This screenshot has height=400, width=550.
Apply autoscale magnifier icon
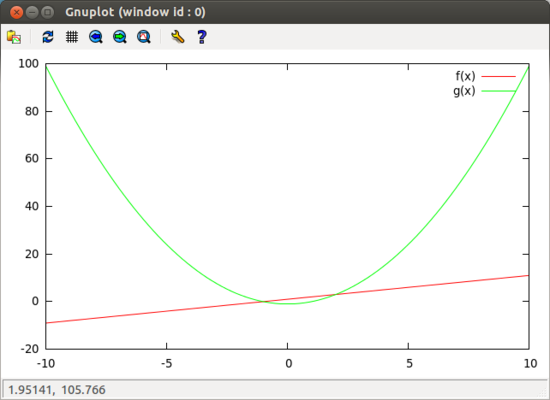coord(144,37)
